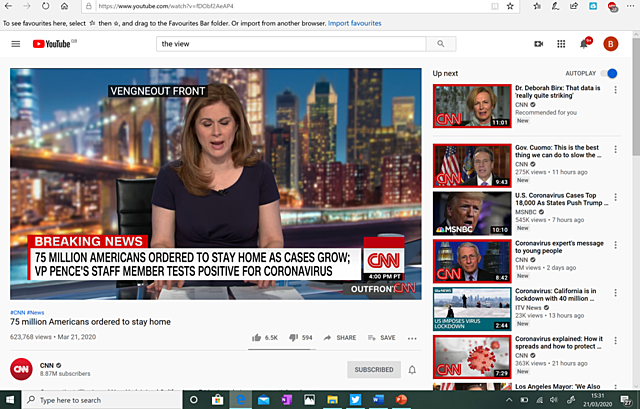
Task: Refresh the page with reload icon
Action: (46, 6)
